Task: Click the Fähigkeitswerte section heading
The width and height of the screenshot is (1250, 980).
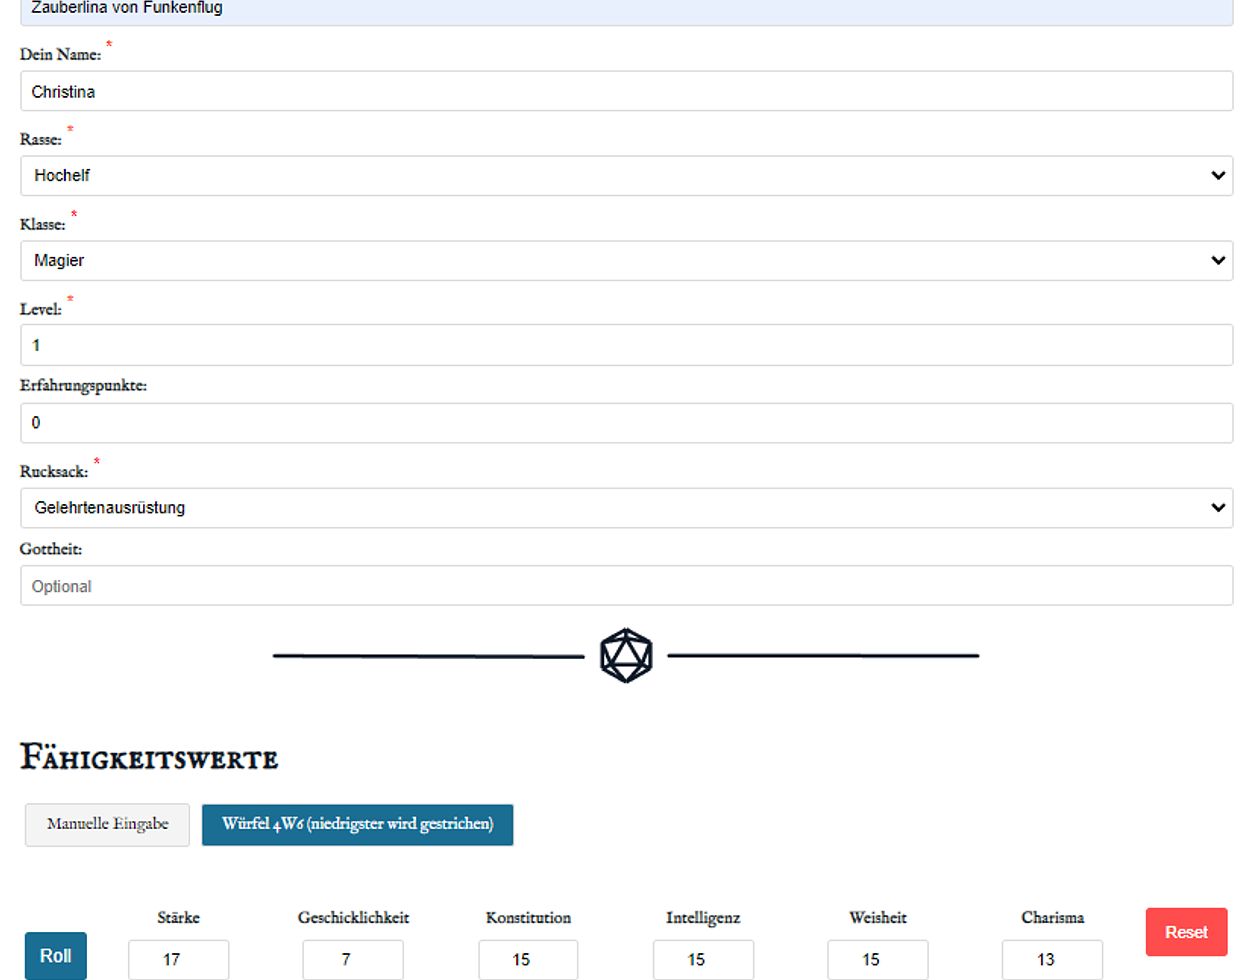Action: [x=150, y=758]
